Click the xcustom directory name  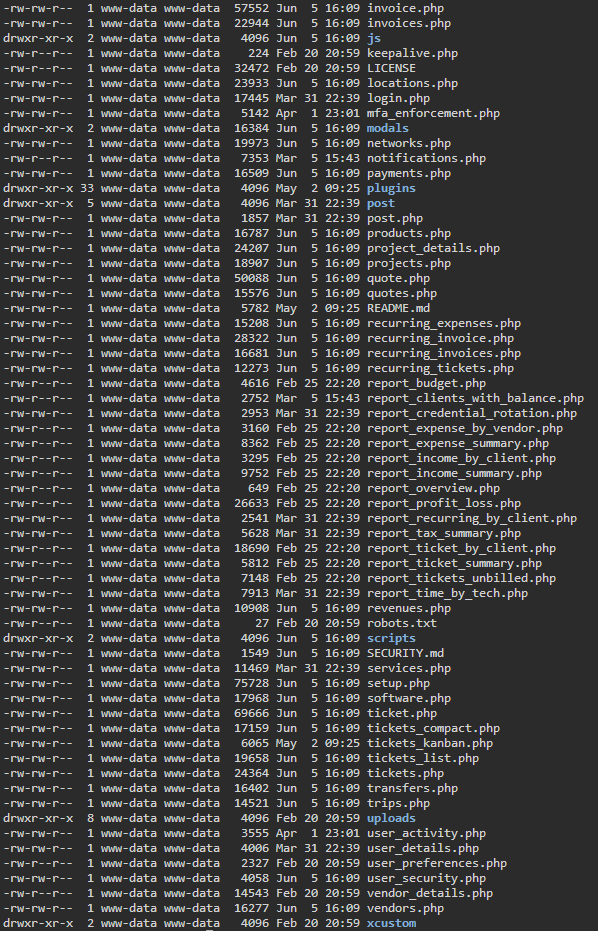point(391,923)
